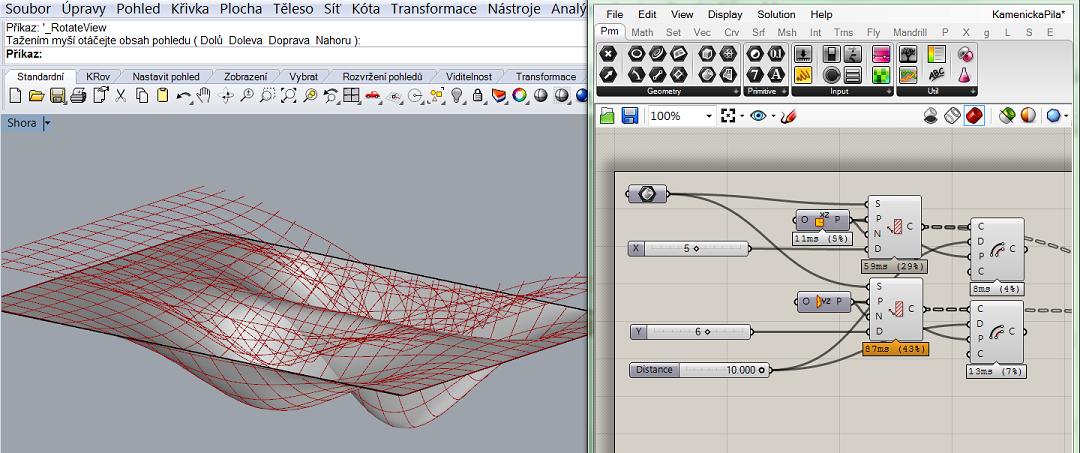
Task: Toggle the red shaded preview mode button
Action: click(973, 116)
